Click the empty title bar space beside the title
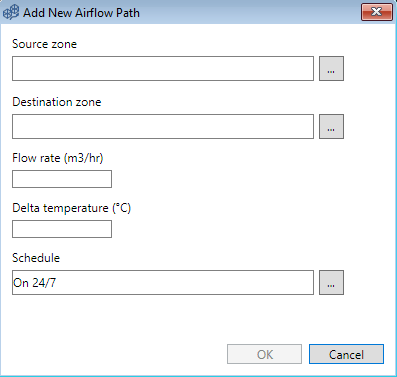 point(250,12)
